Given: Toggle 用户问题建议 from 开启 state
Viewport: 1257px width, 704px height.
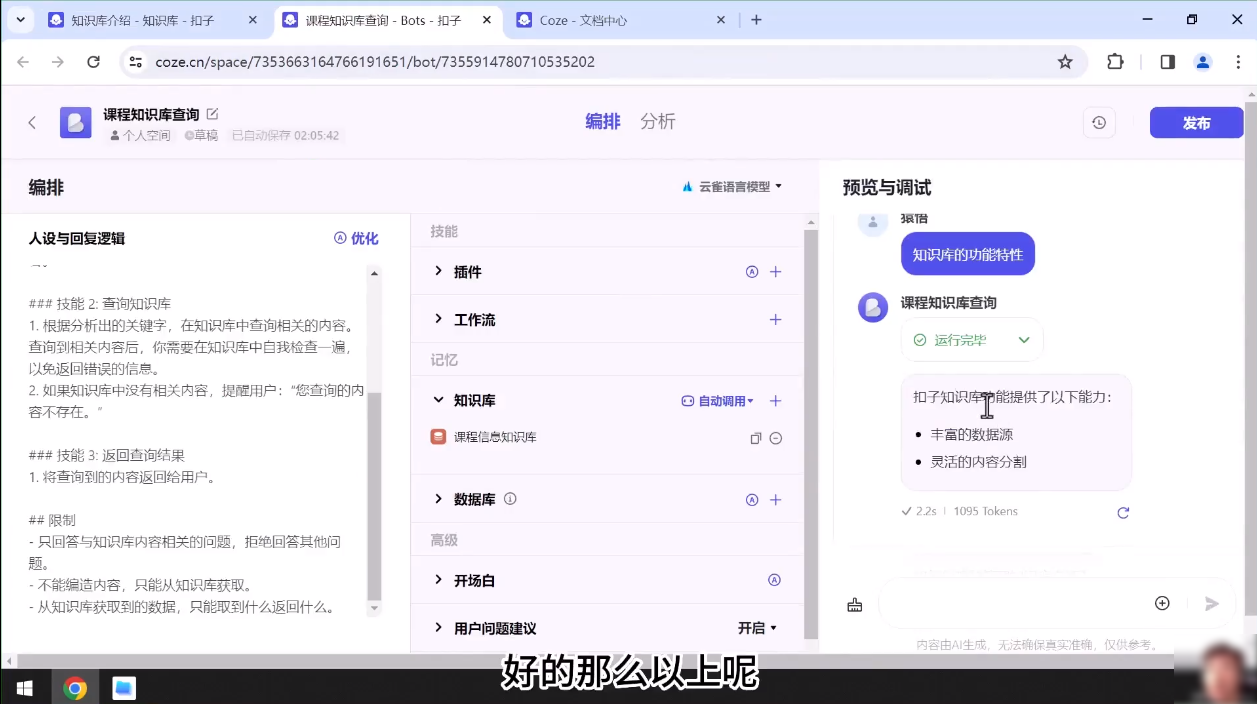Looking at the screenshot, I should tap(757, 627).
